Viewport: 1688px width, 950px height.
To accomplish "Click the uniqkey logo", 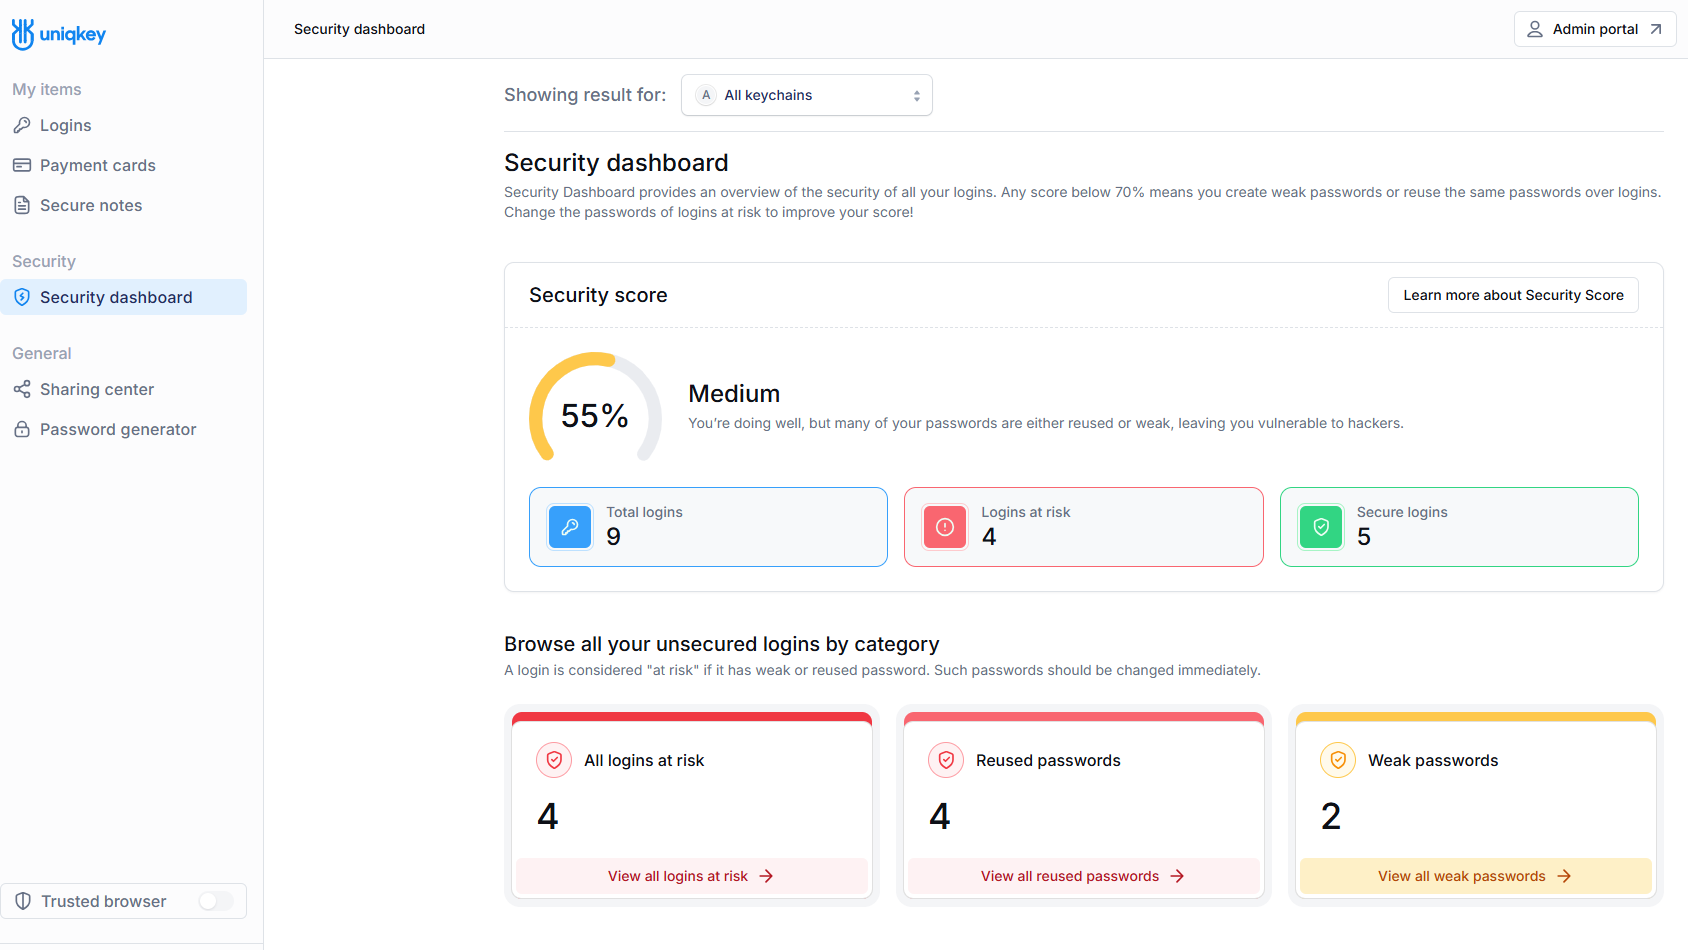I will [x=58, y=34].
